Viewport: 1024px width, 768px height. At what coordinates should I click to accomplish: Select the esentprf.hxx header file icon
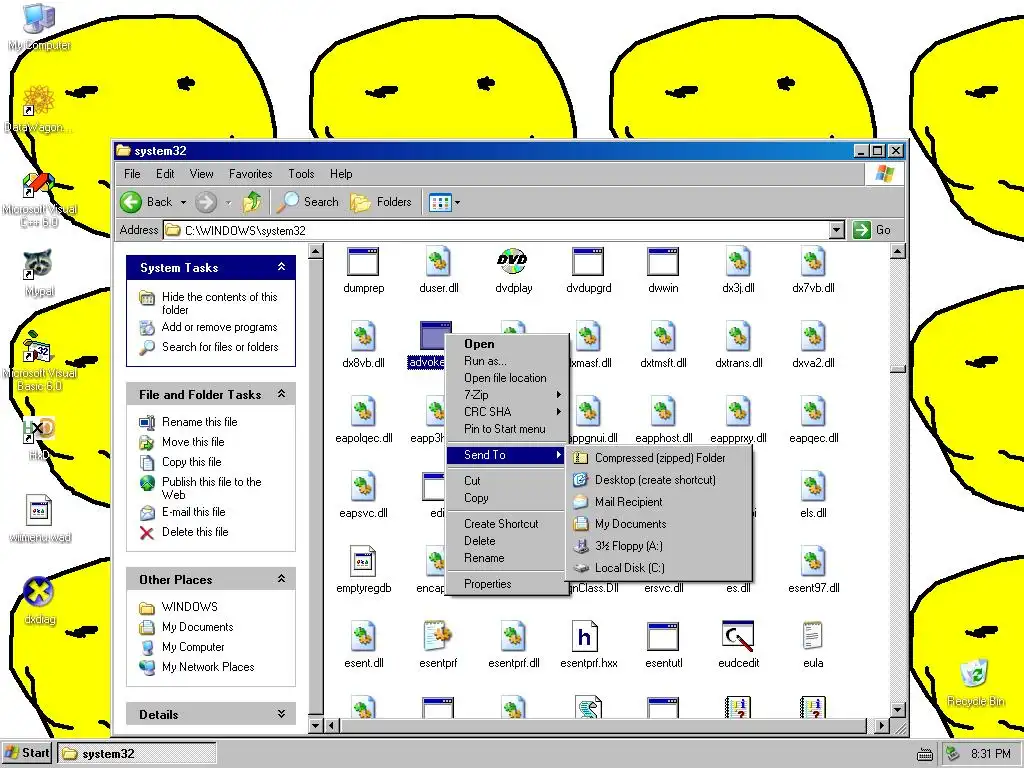click(585, 636)
